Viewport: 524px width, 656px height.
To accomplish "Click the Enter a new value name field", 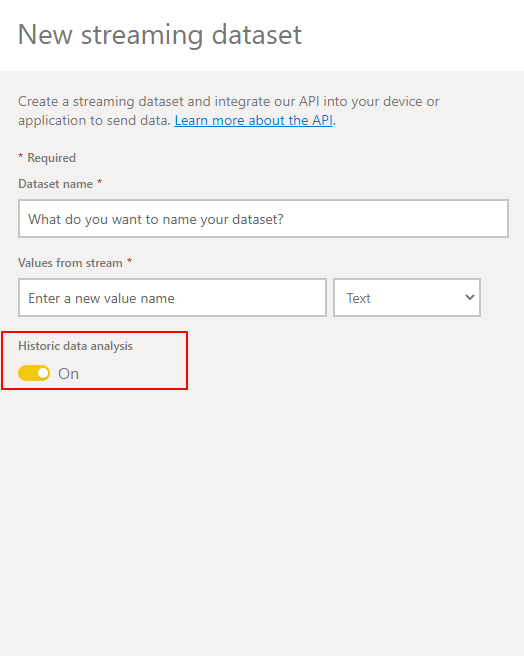I will click(x=172, y=297).
